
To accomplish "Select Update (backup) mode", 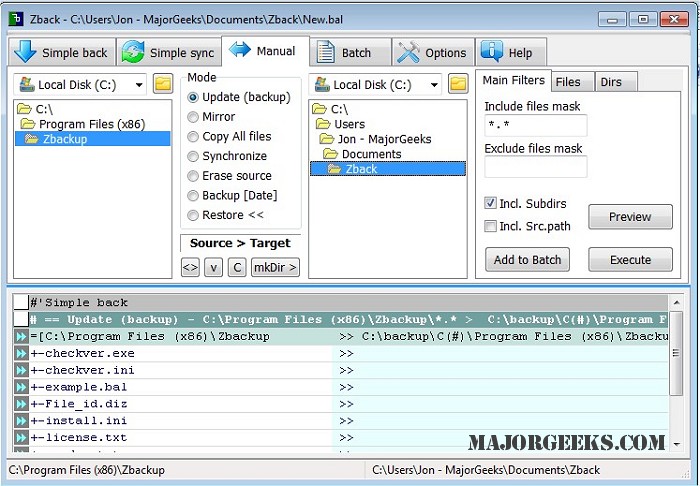I will click(192, 97).
